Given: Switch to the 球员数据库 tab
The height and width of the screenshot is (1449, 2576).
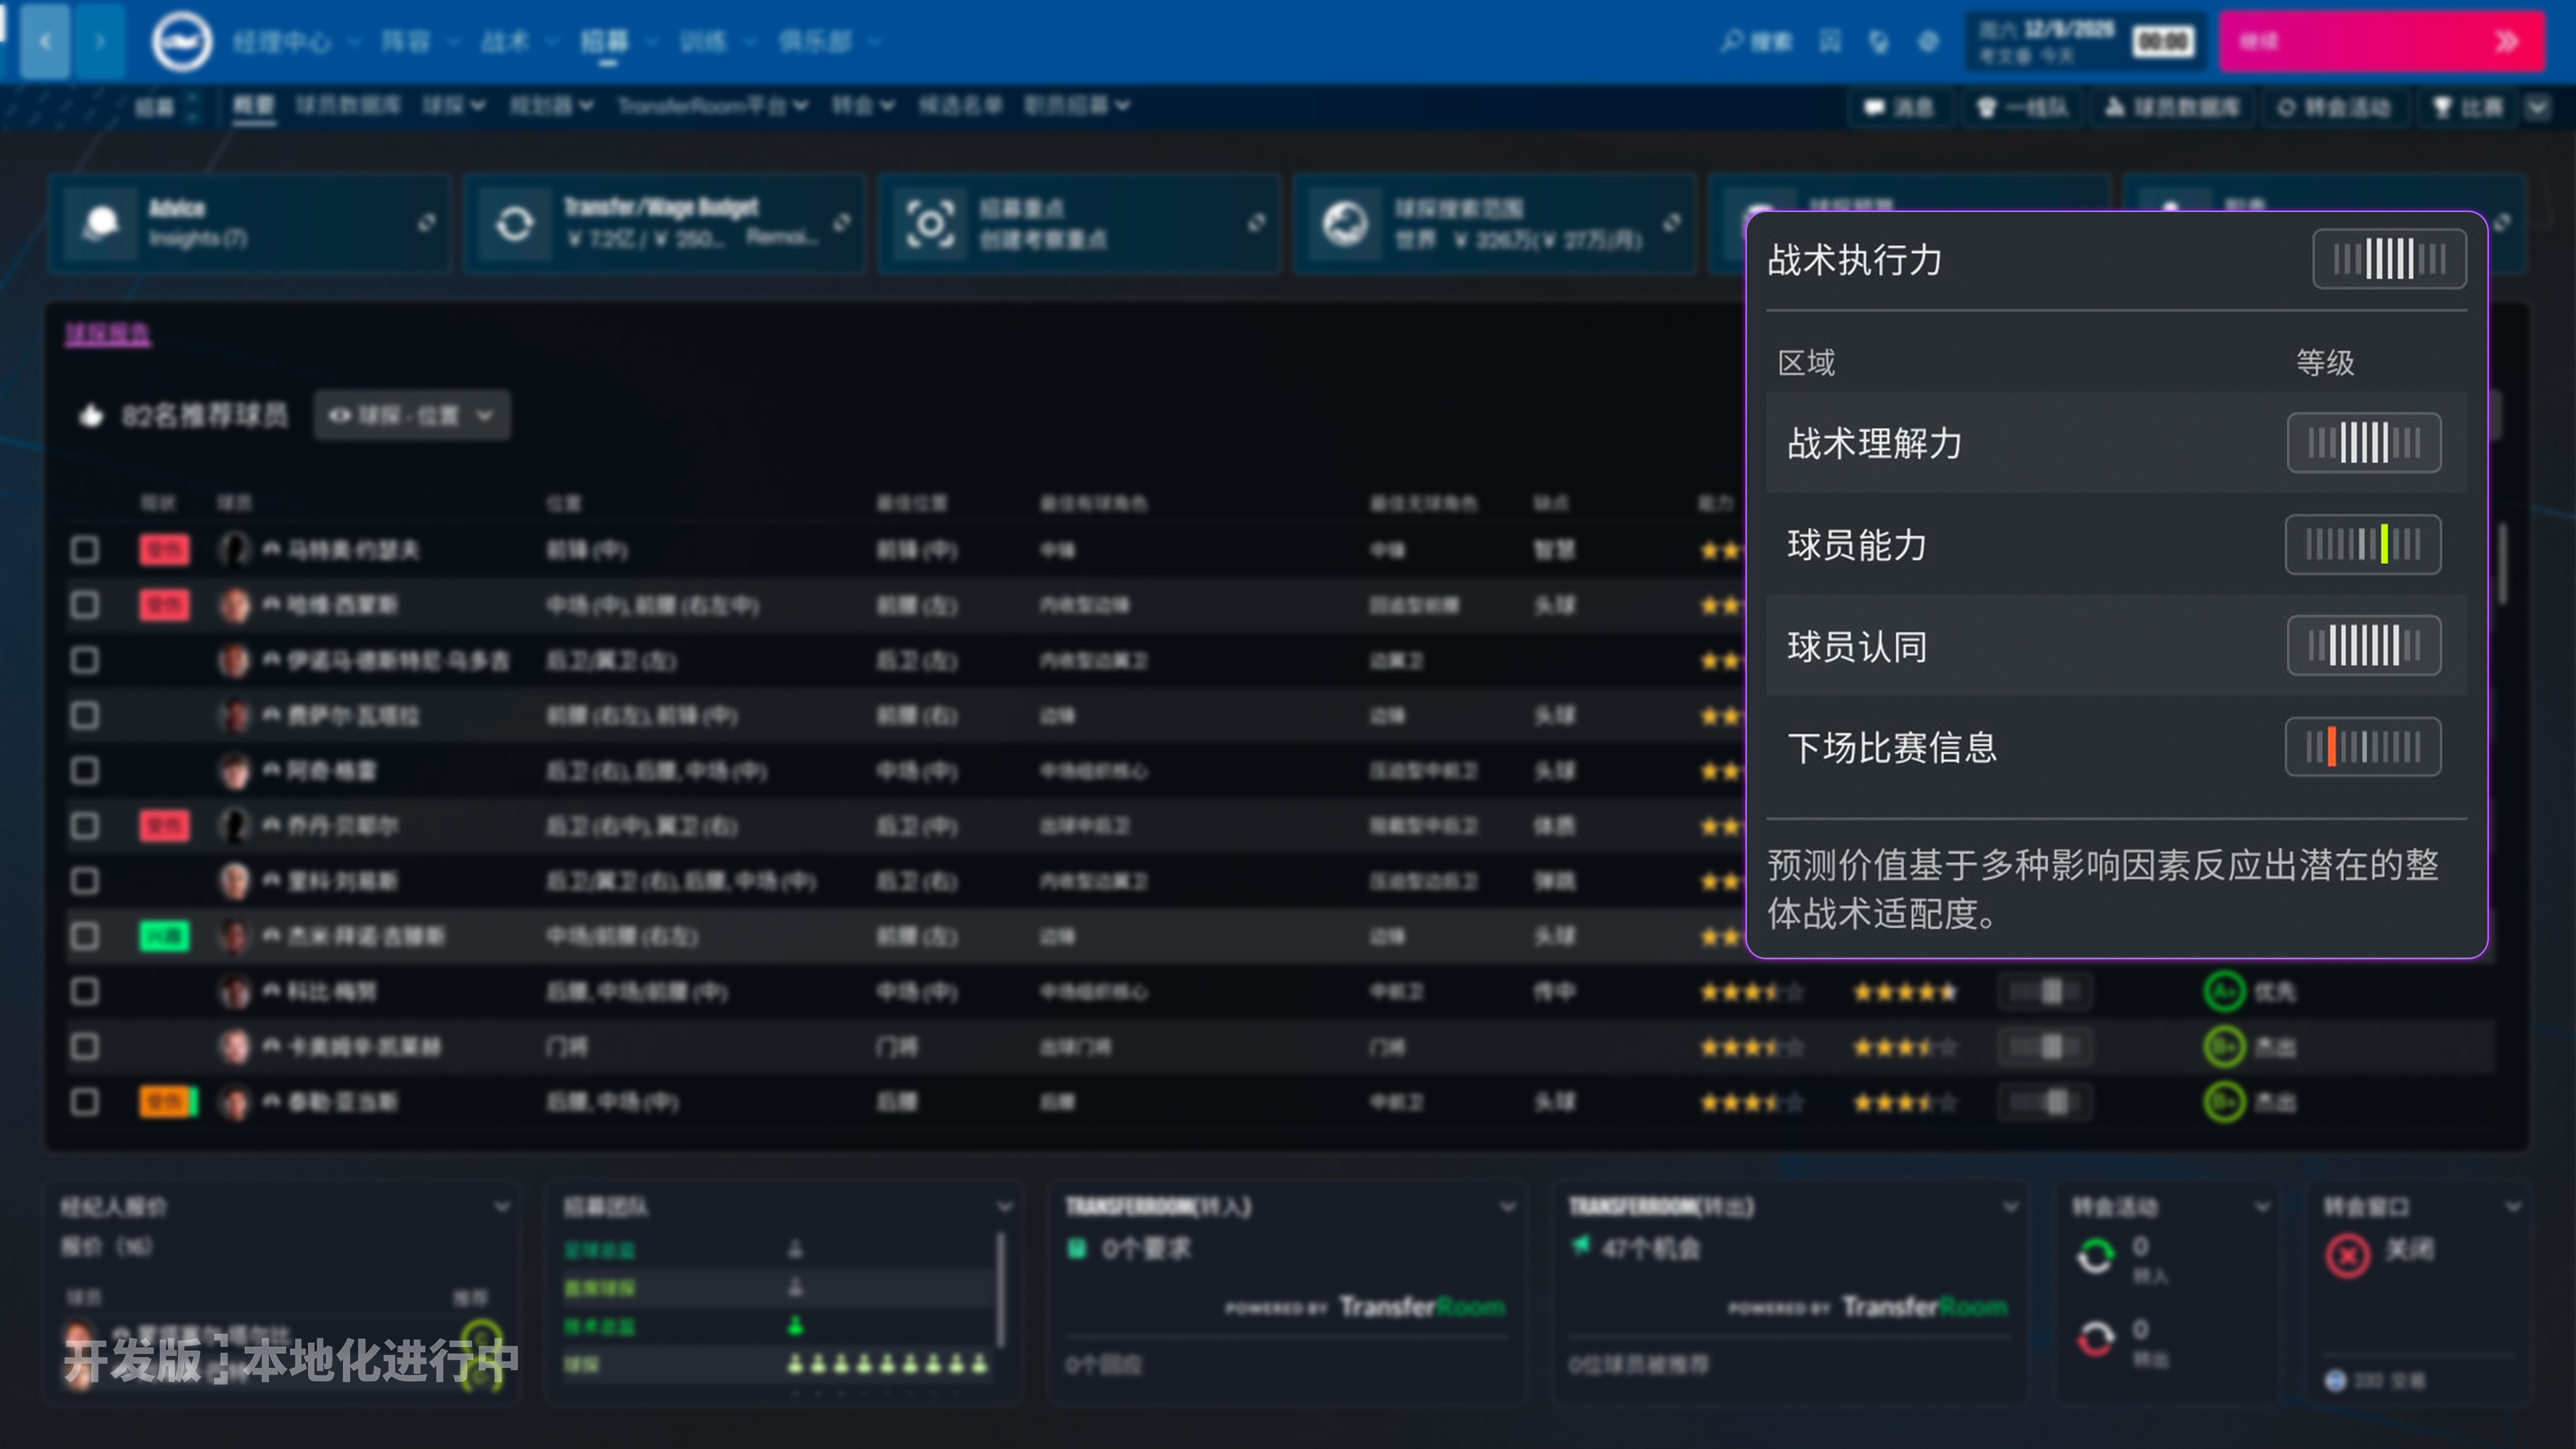Looking at the screenshot, I should coord(347,105).
